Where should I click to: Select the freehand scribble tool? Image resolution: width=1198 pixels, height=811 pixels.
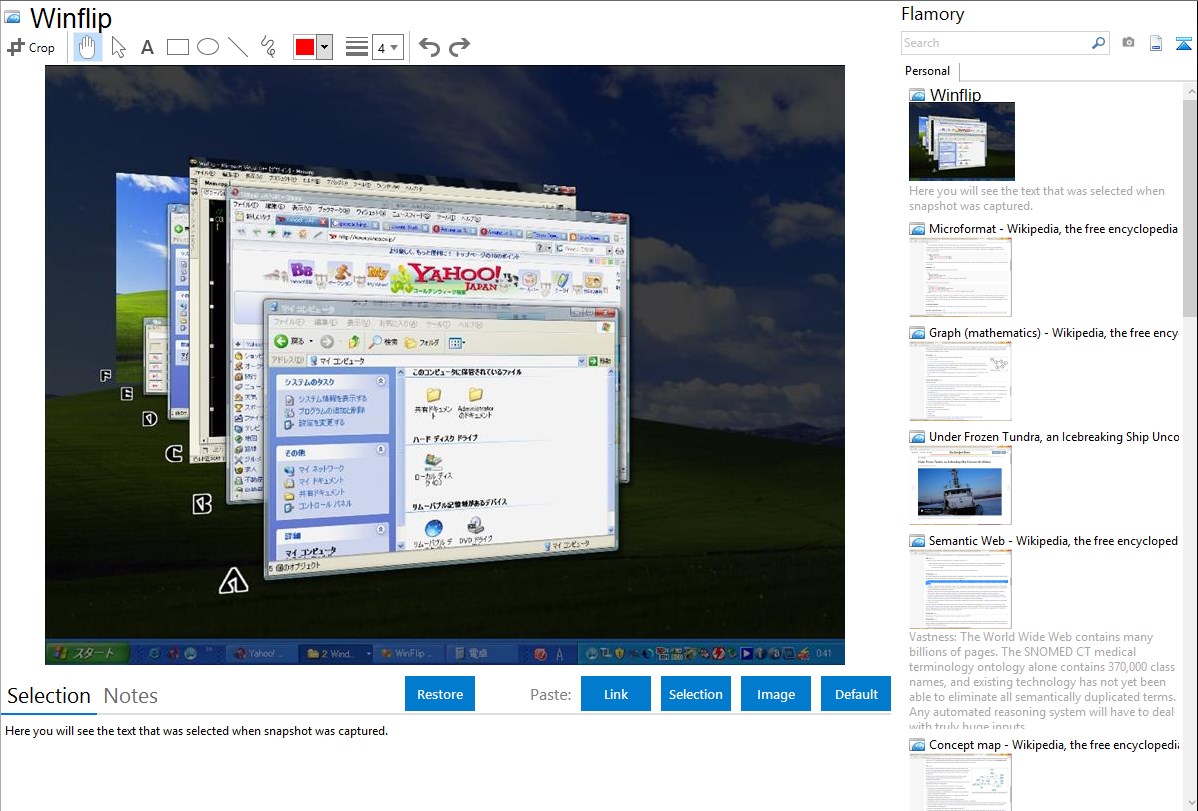tap(268, 47)
